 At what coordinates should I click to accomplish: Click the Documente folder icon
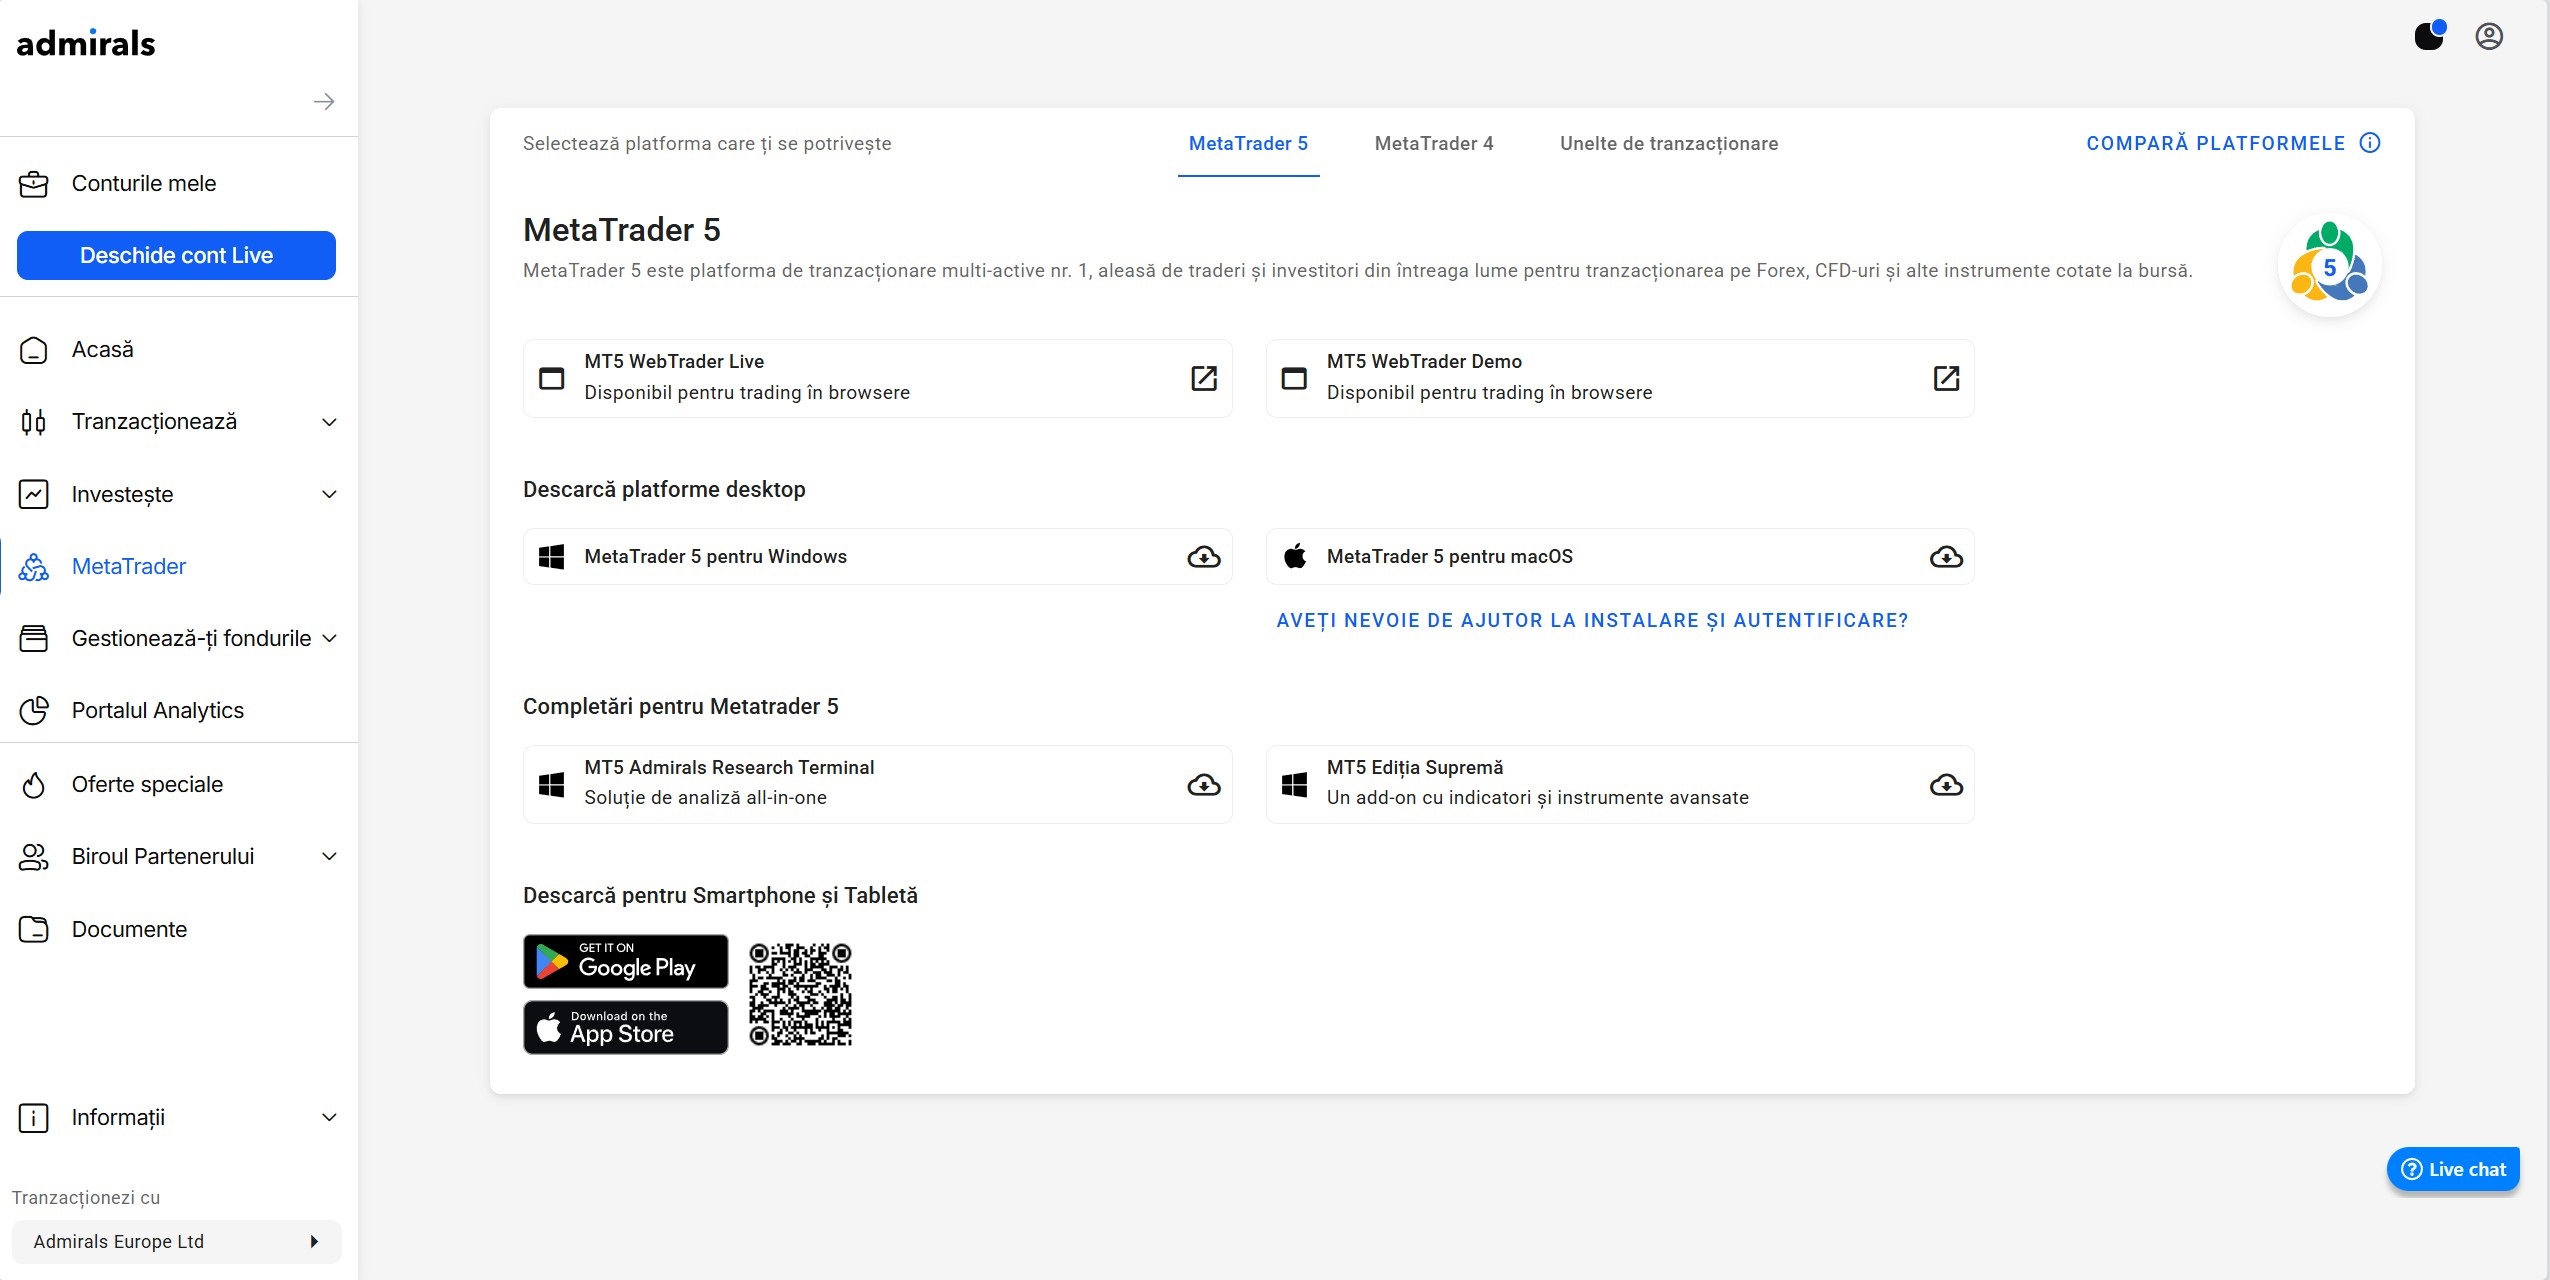pyautogui.click(x=34, y=929)
